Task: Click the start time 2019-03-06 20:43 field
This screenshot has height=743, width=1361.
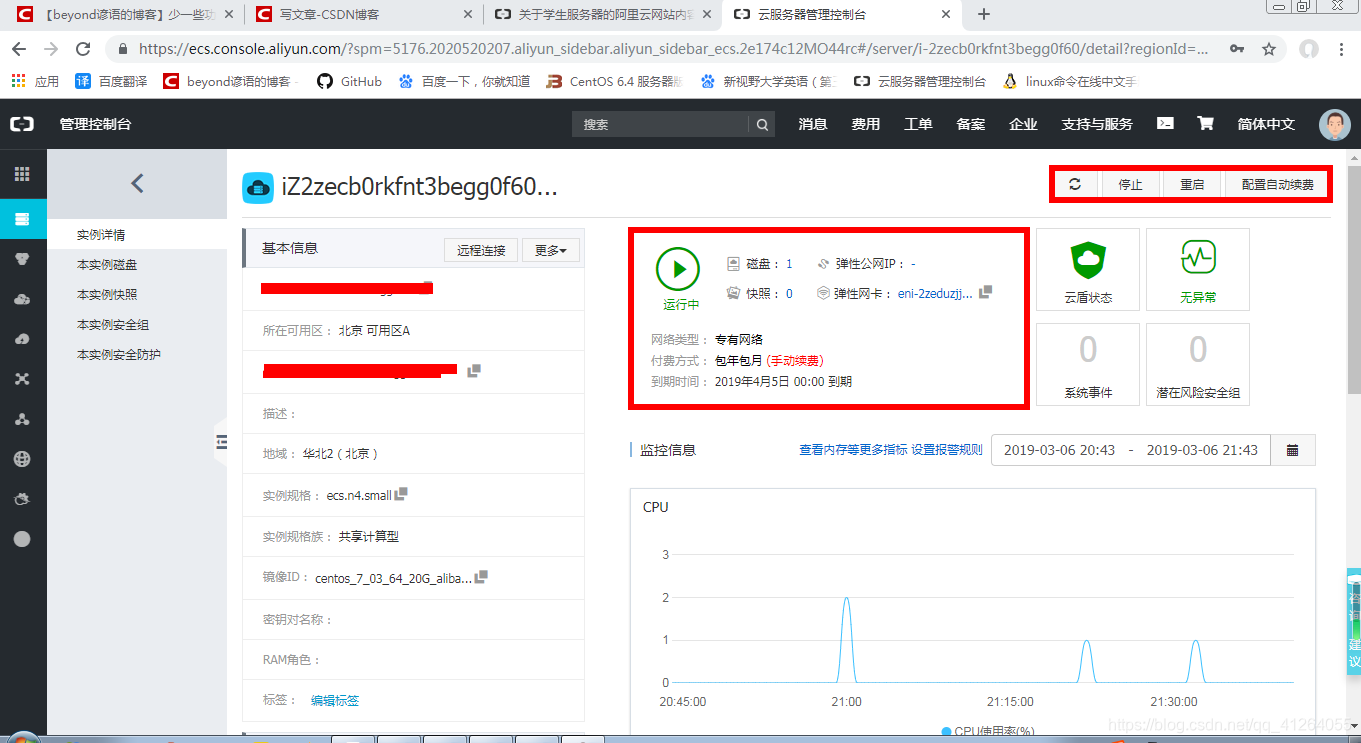Action: tap(1059, 450)
